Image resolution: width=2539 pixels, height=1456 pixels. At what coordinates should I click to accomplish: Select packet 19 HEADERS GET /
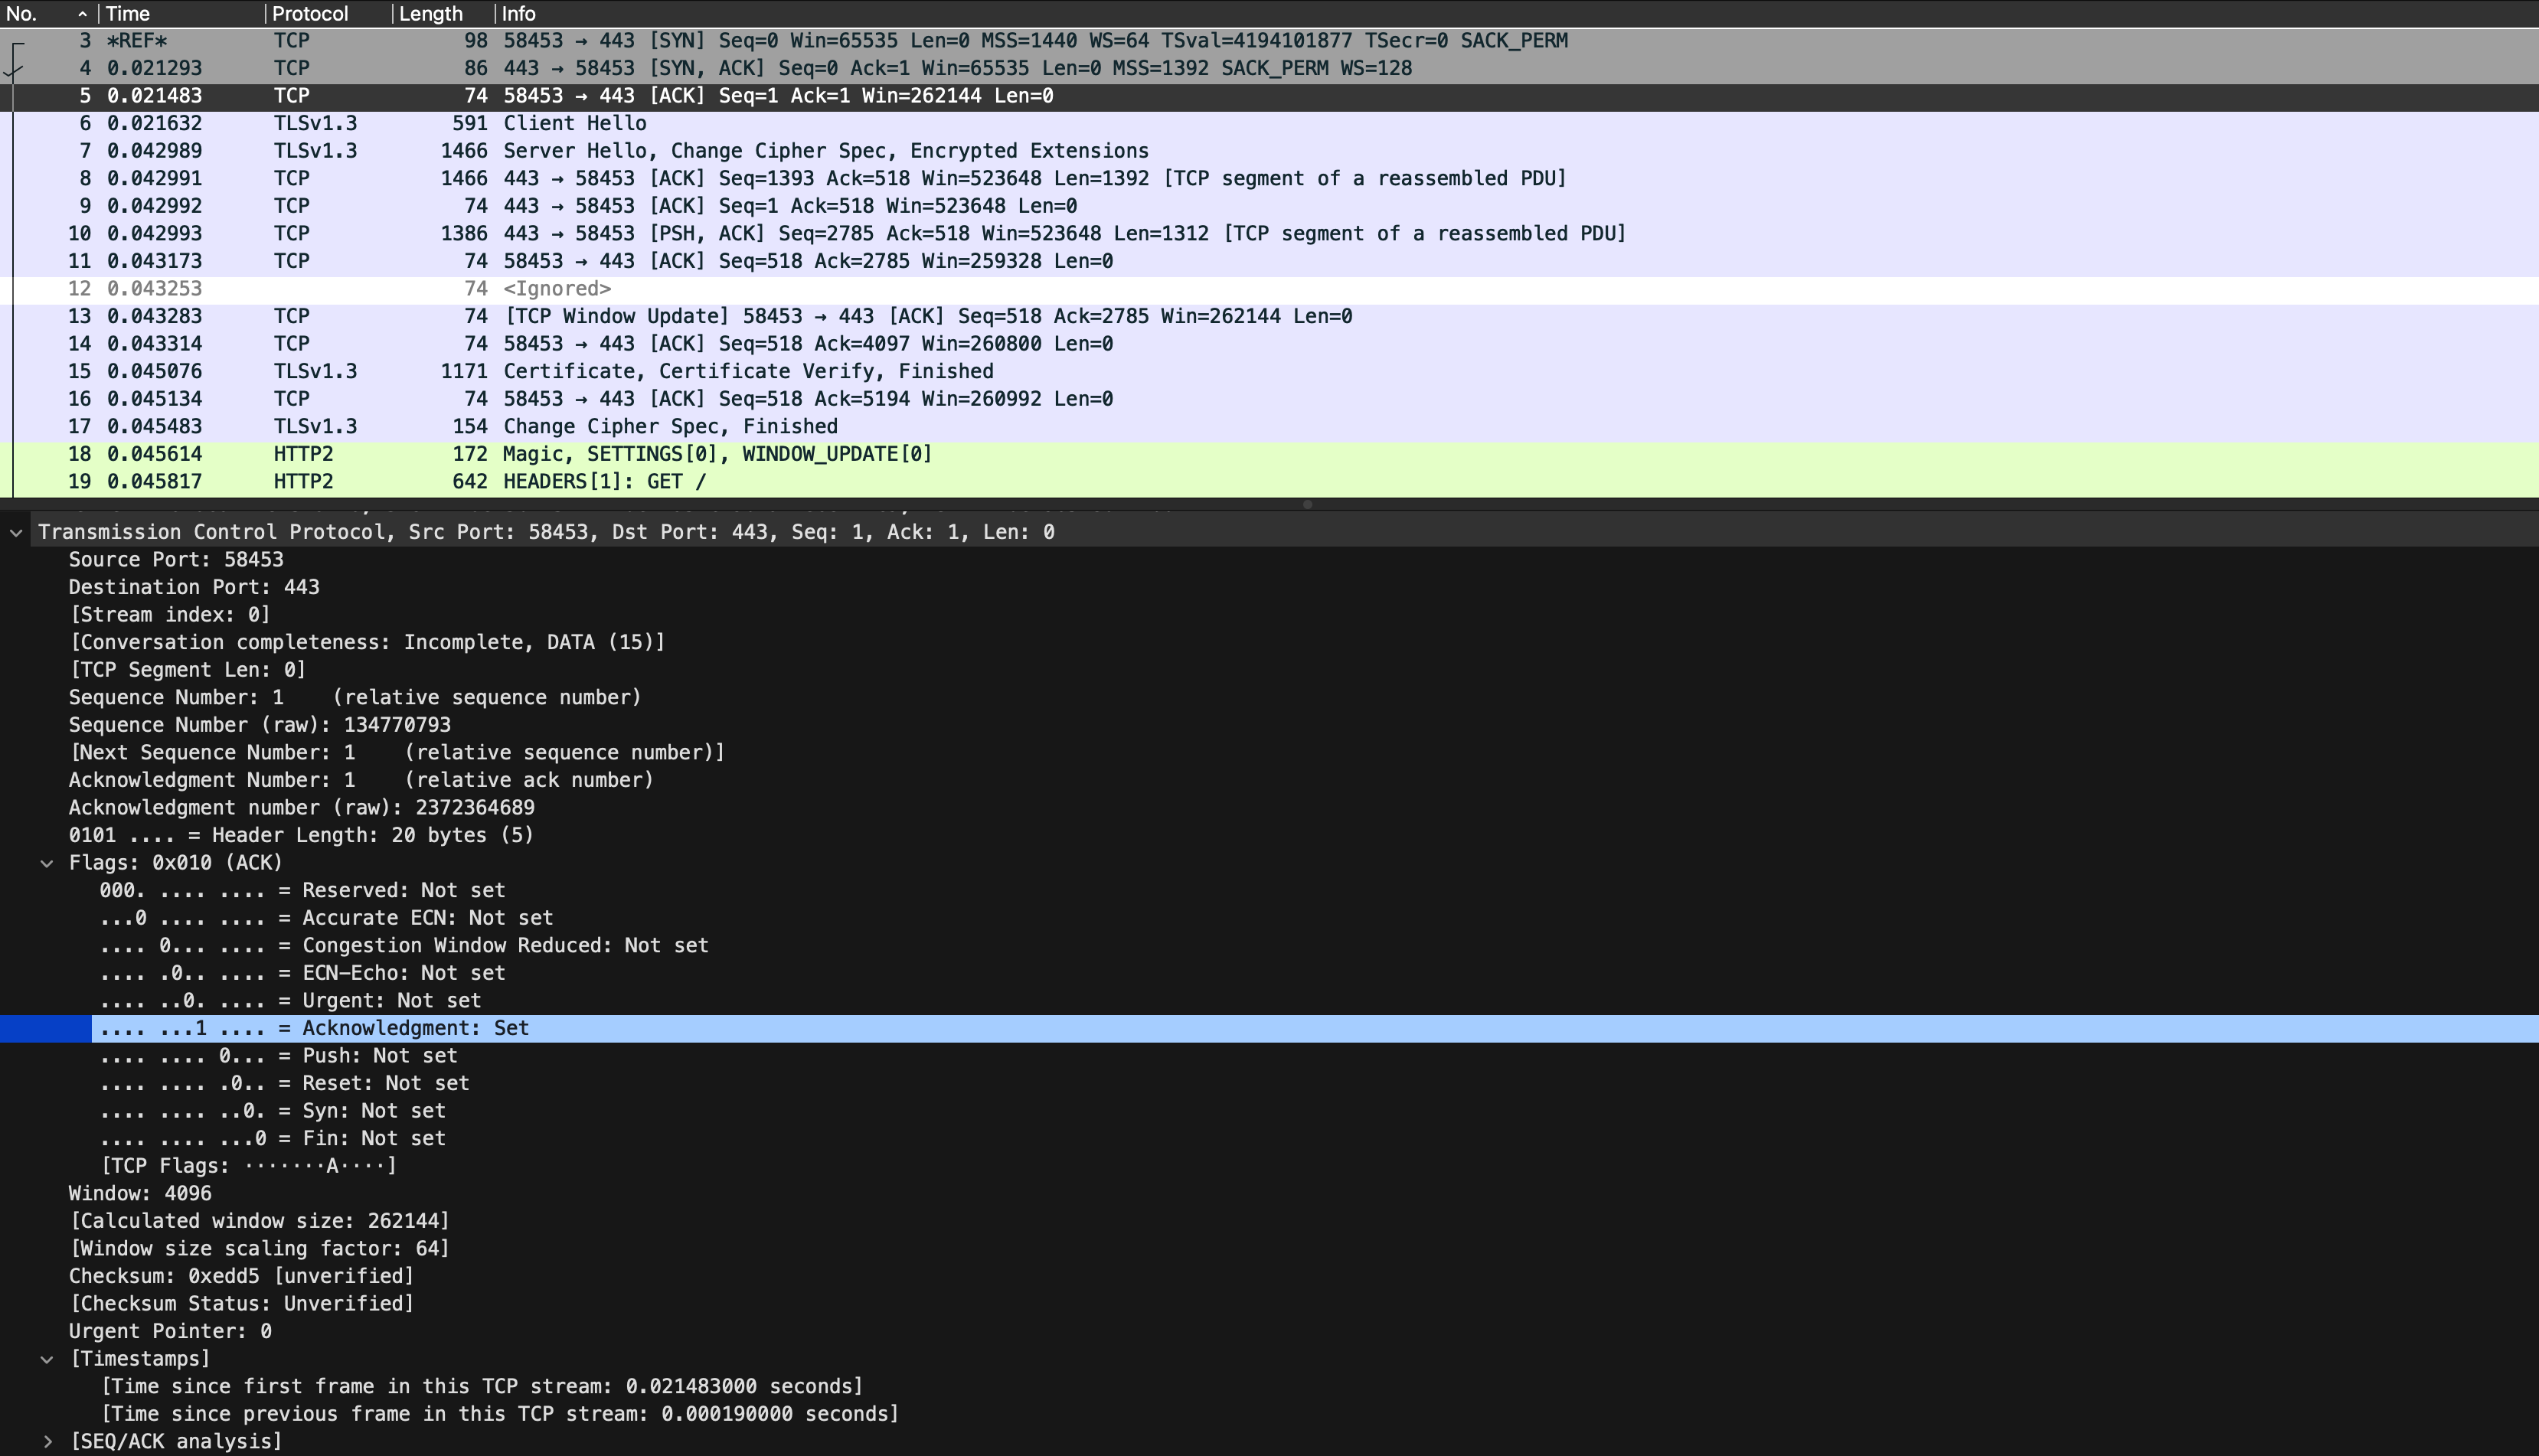[1269, 482]
